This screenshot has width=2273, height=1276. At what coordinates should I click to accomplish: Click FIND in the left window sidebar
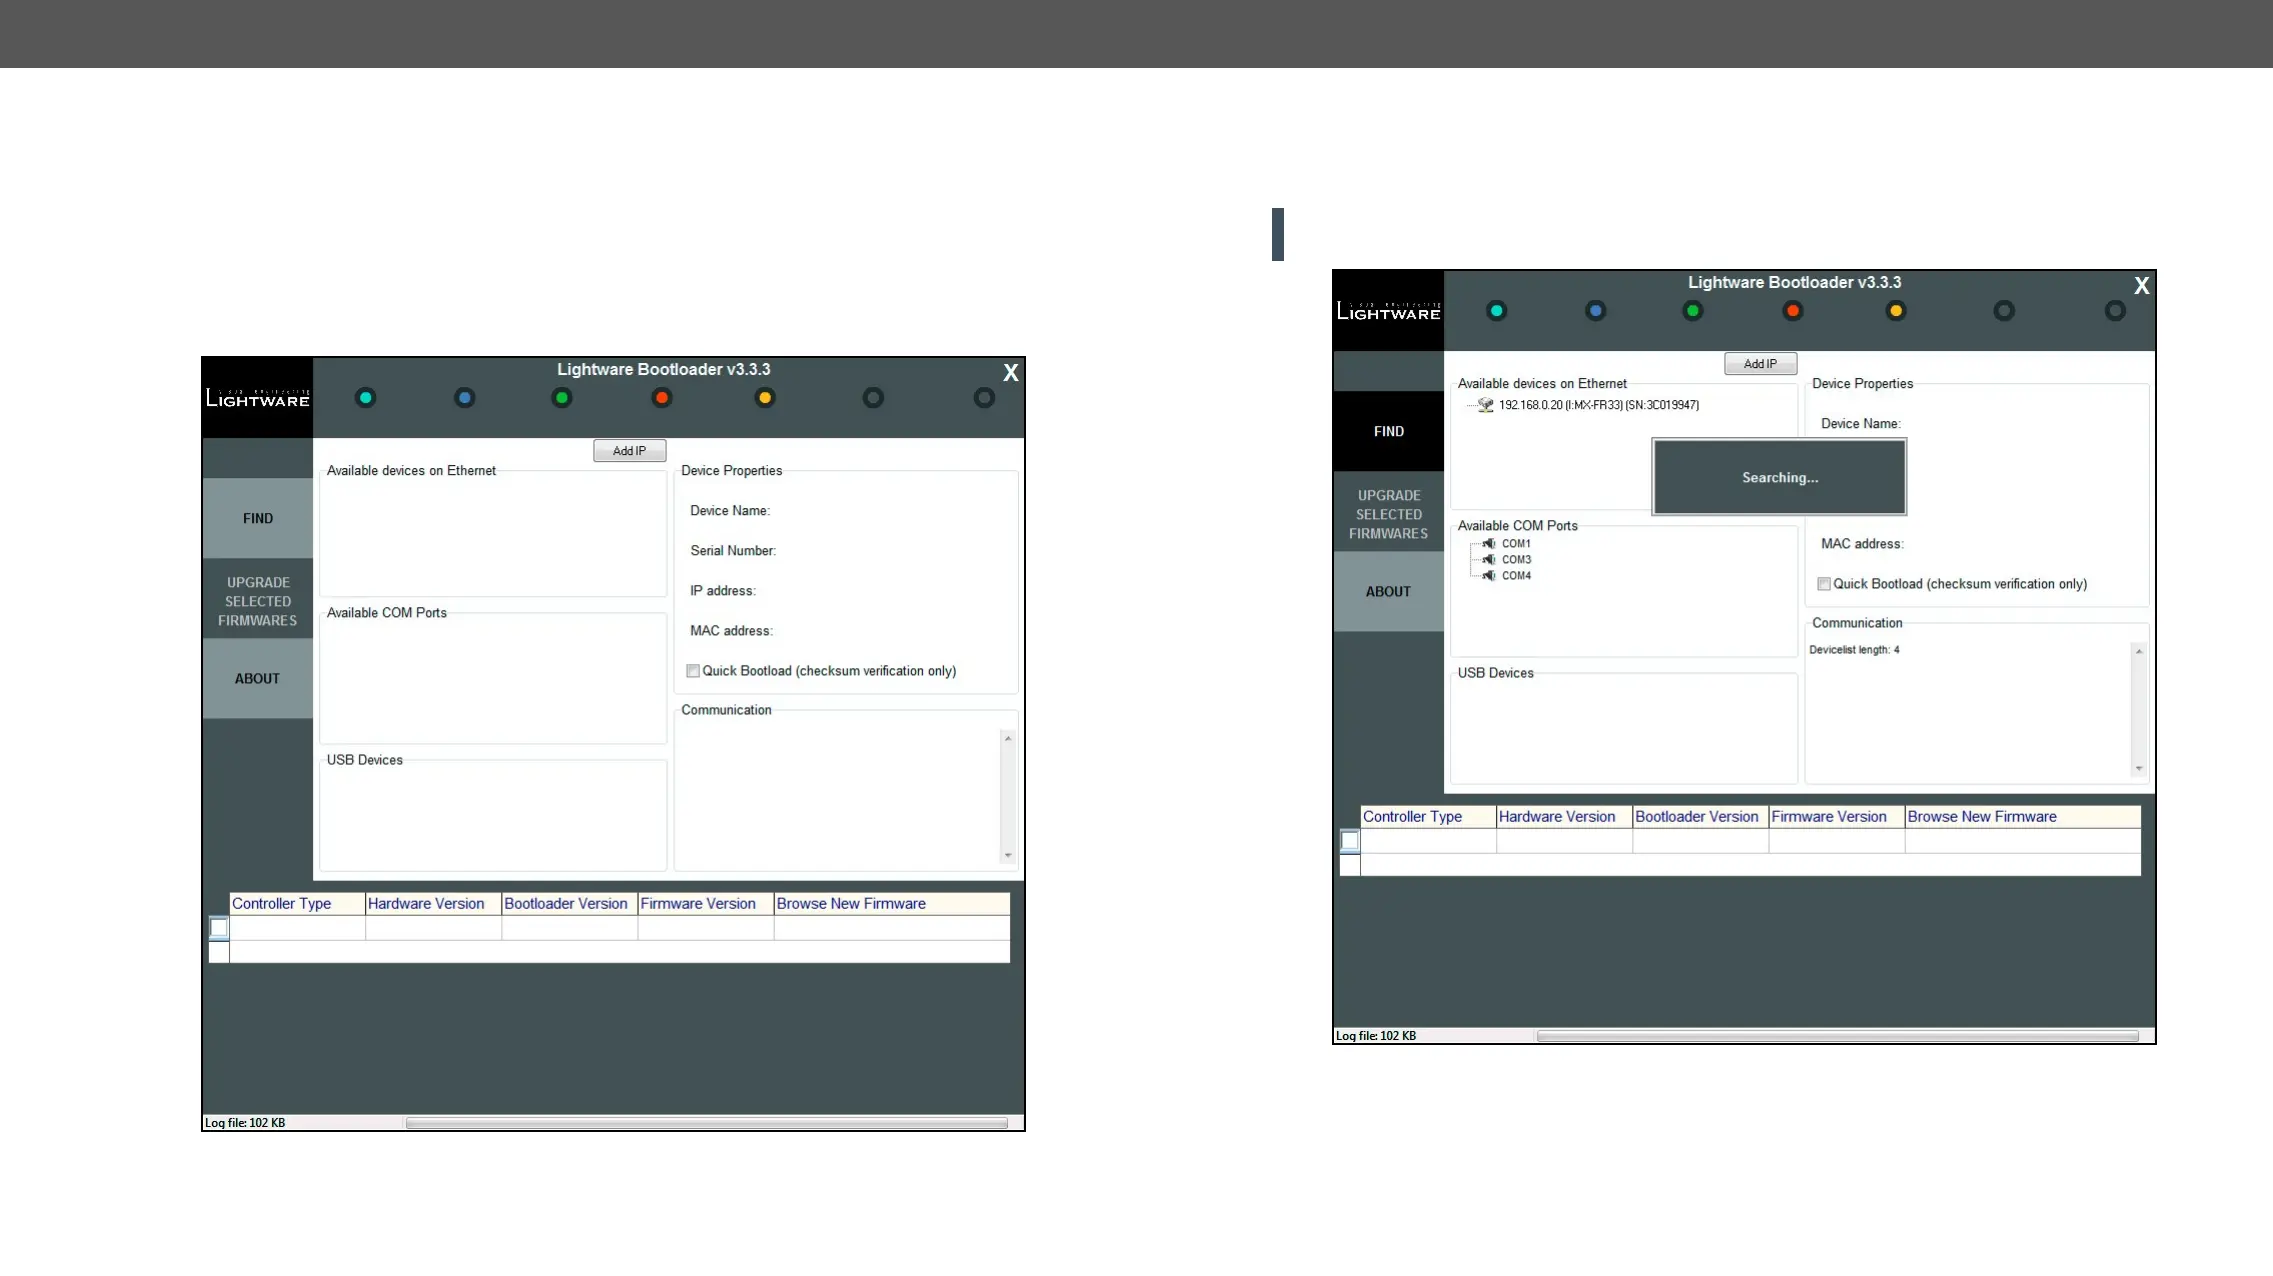click(258, 518)
